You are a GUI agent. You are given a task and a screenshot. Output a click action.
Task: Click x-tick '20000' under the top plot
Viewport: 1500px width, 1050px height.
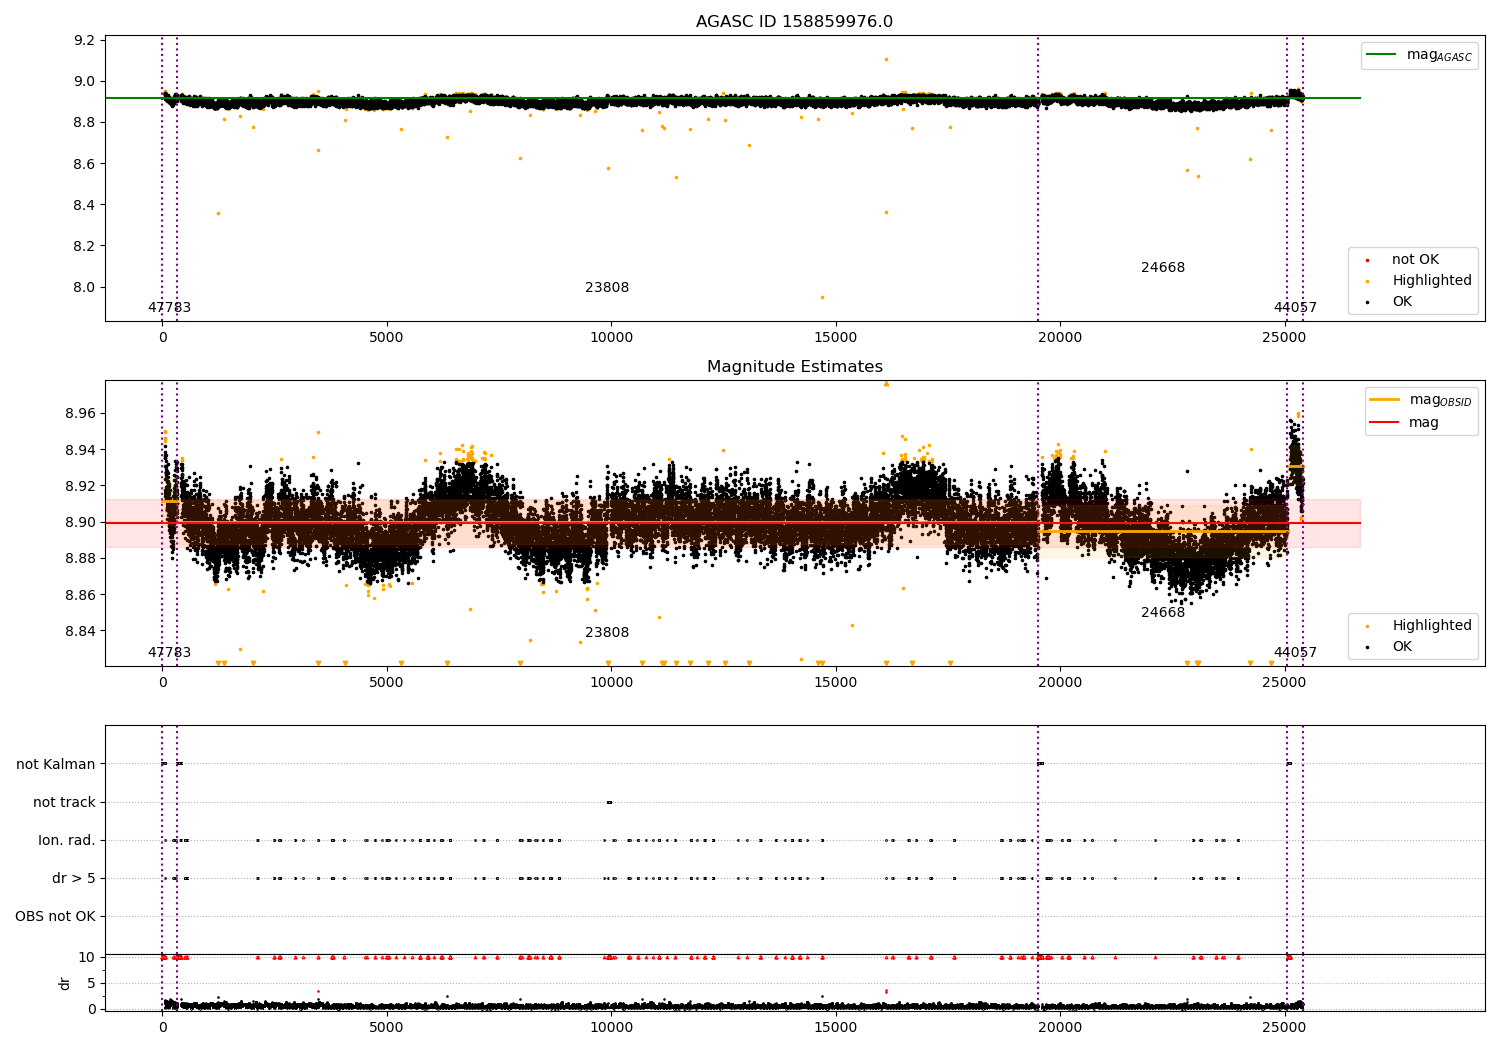(1060, 337)
